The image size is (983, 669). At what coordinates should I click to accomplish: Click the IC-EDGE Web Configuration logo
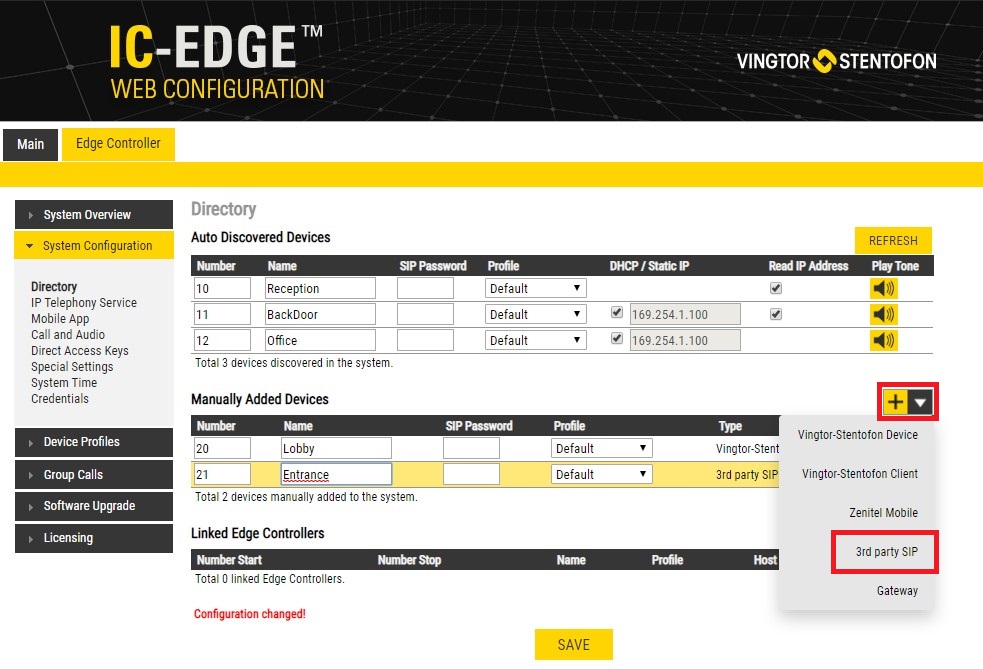click(x=217, y=63)
